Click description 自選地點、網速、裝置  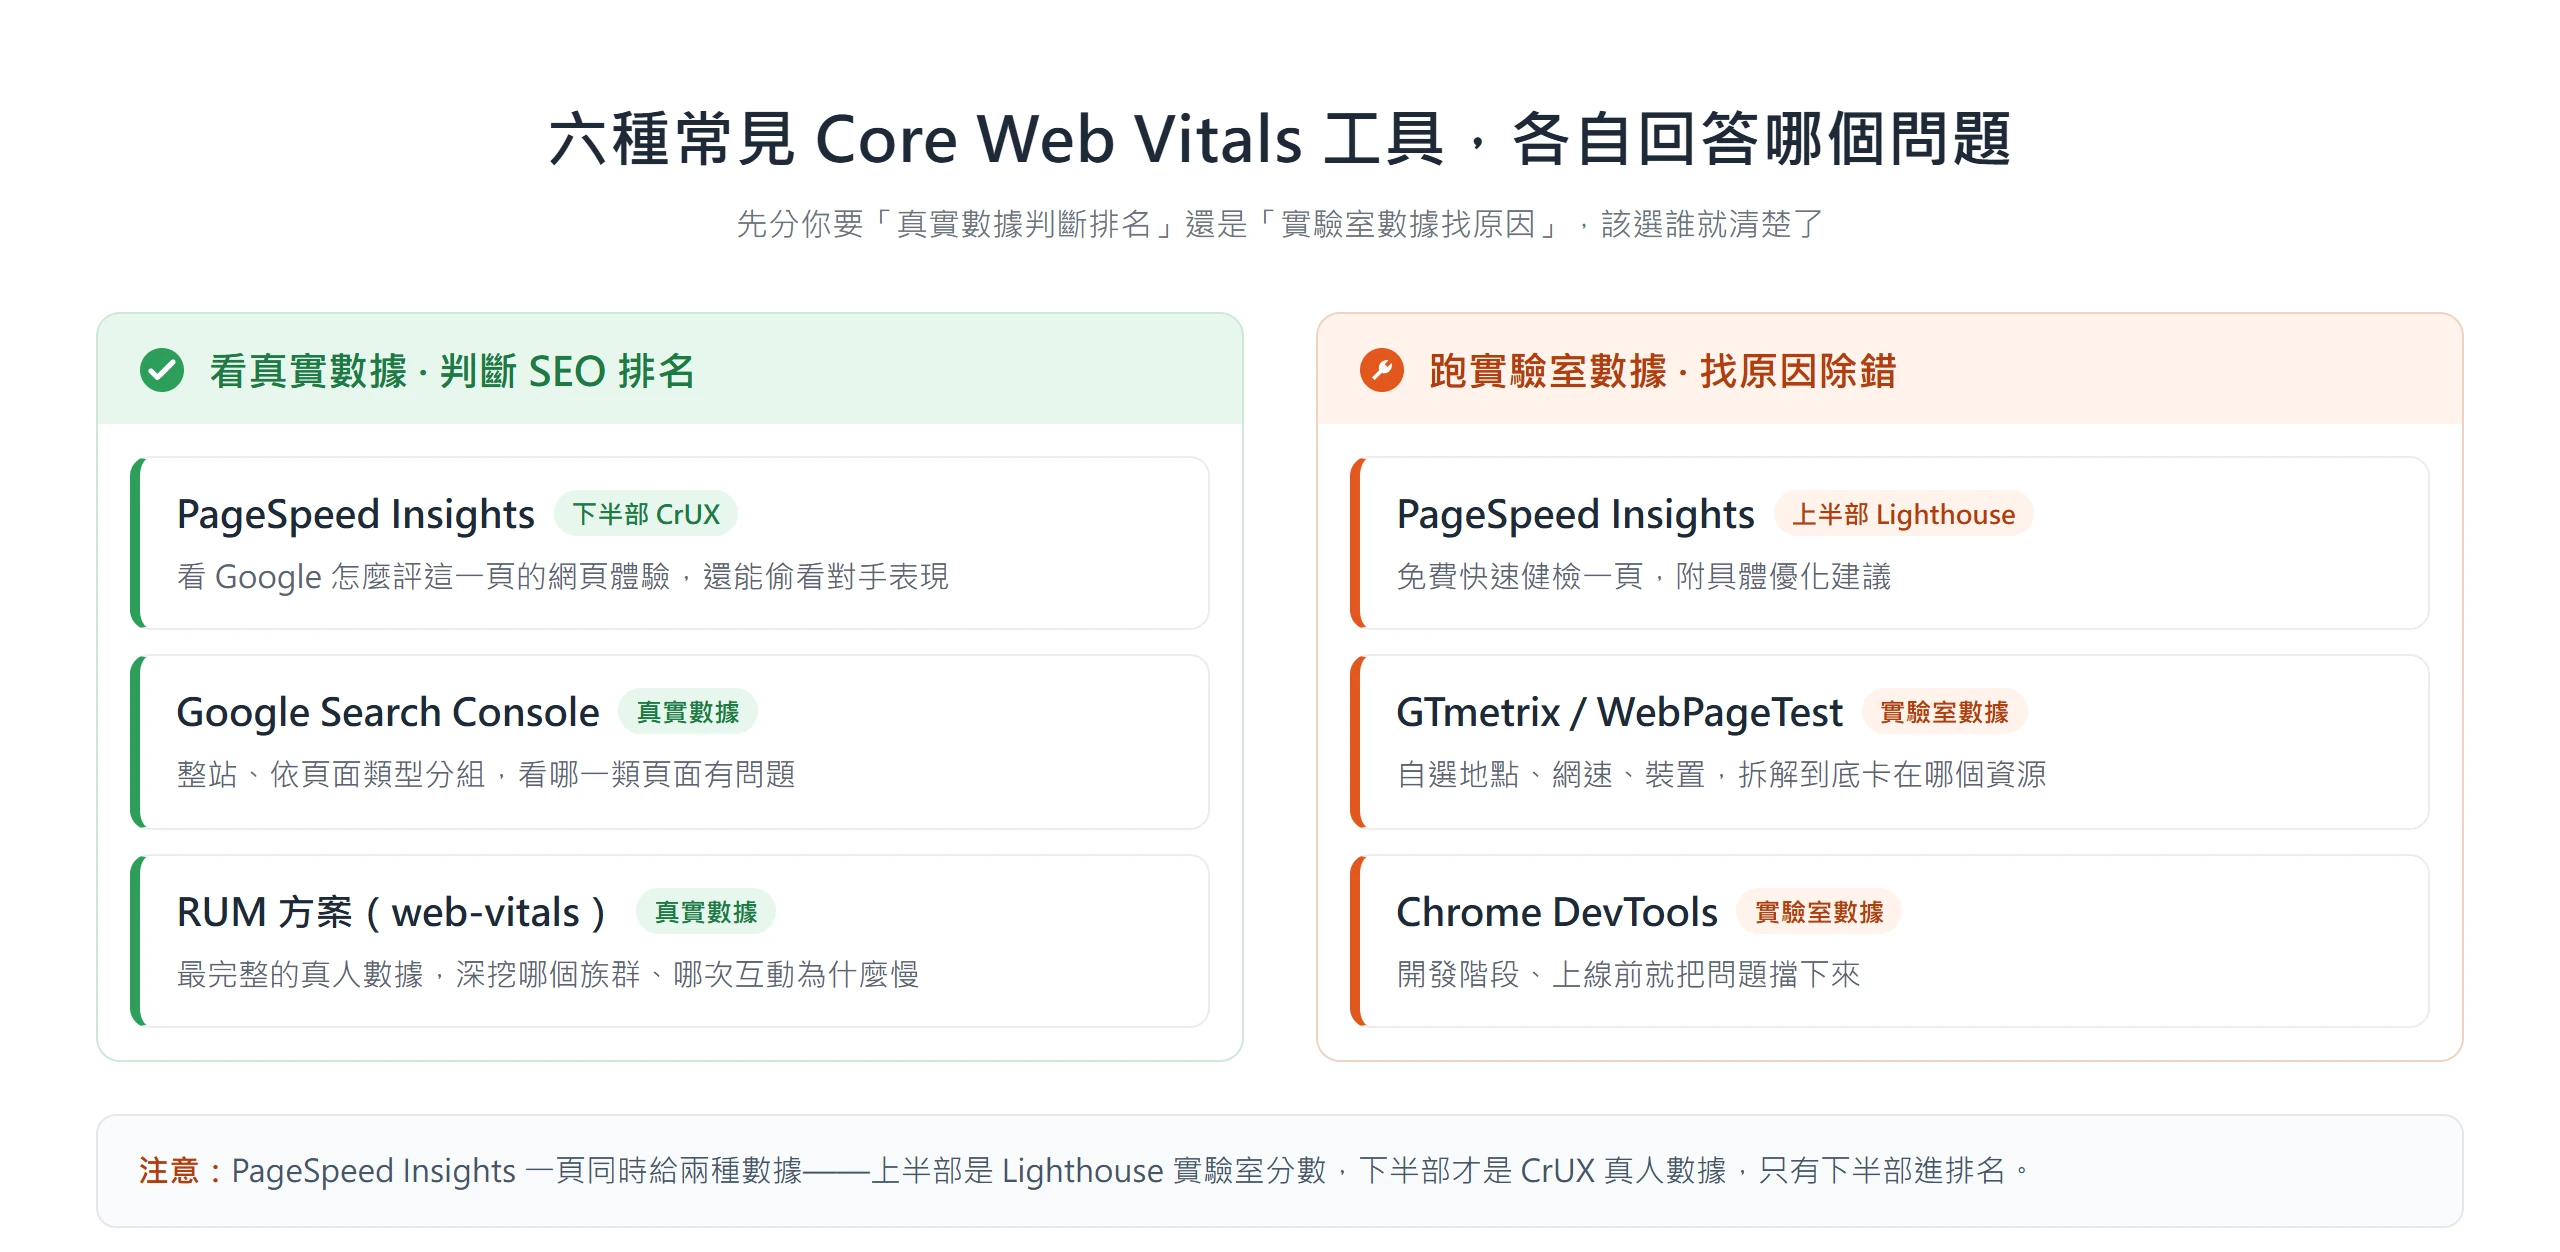1722,774
